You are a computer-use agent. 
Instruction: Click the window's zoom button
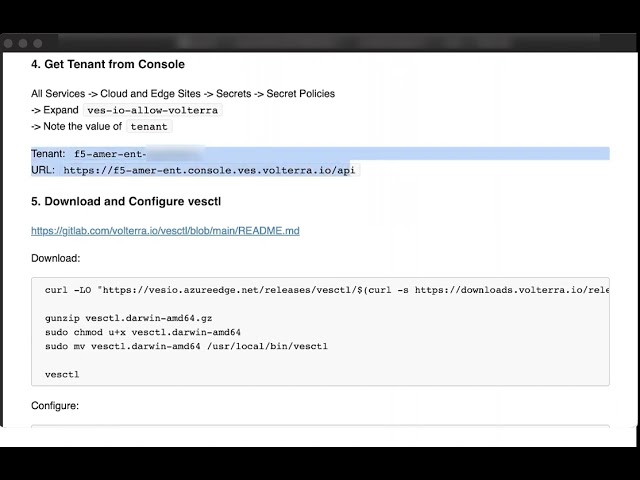click(x=38, y=43)
